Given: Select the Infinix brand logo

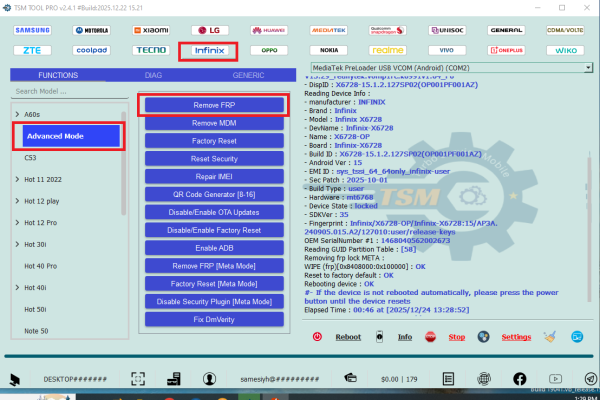Looking at the screenshot, I should pyautogui.click(x=210, y=51).
